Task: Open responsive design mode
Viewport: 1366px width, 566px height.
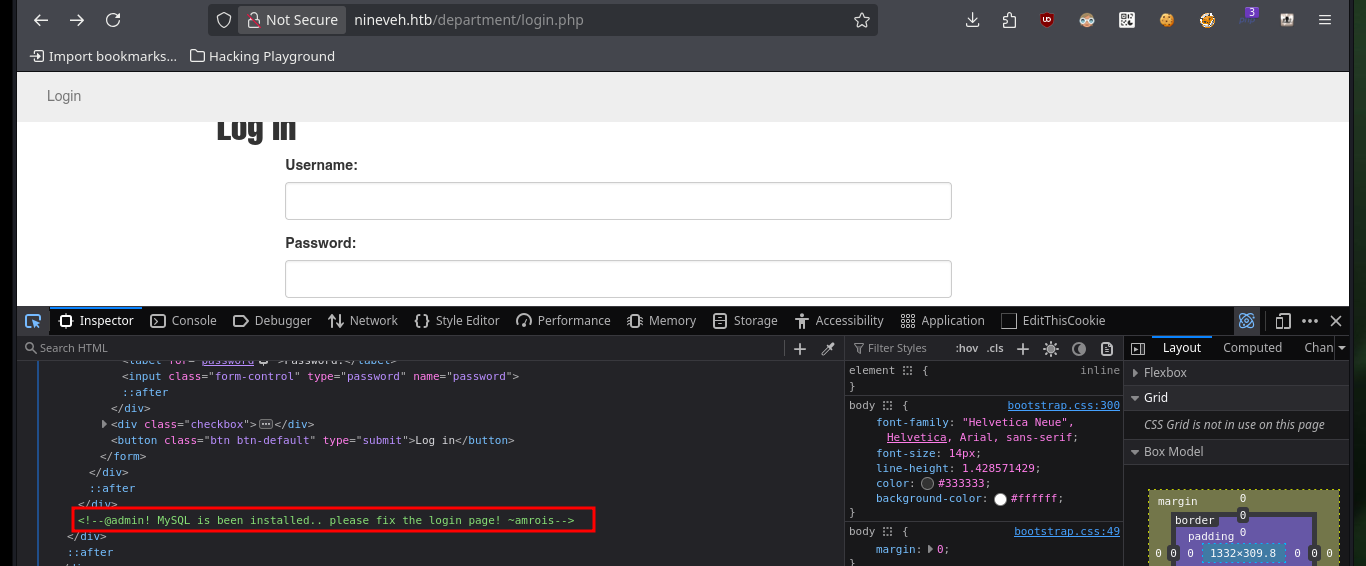Action: coord(1283,321)
